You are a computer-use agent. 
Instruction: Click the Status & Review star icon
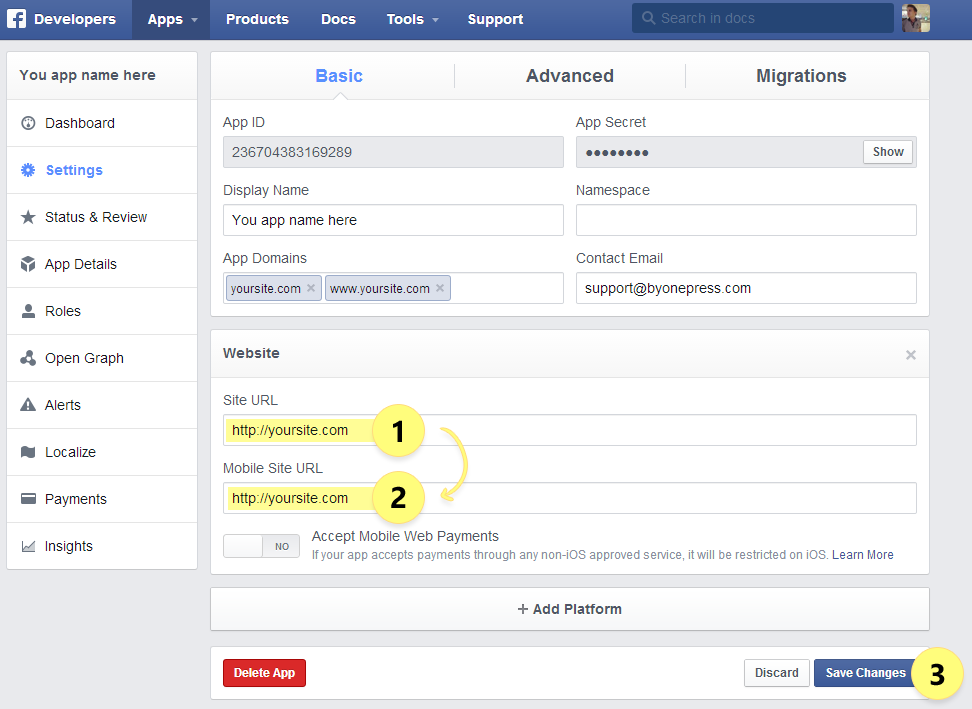(28, 217)
